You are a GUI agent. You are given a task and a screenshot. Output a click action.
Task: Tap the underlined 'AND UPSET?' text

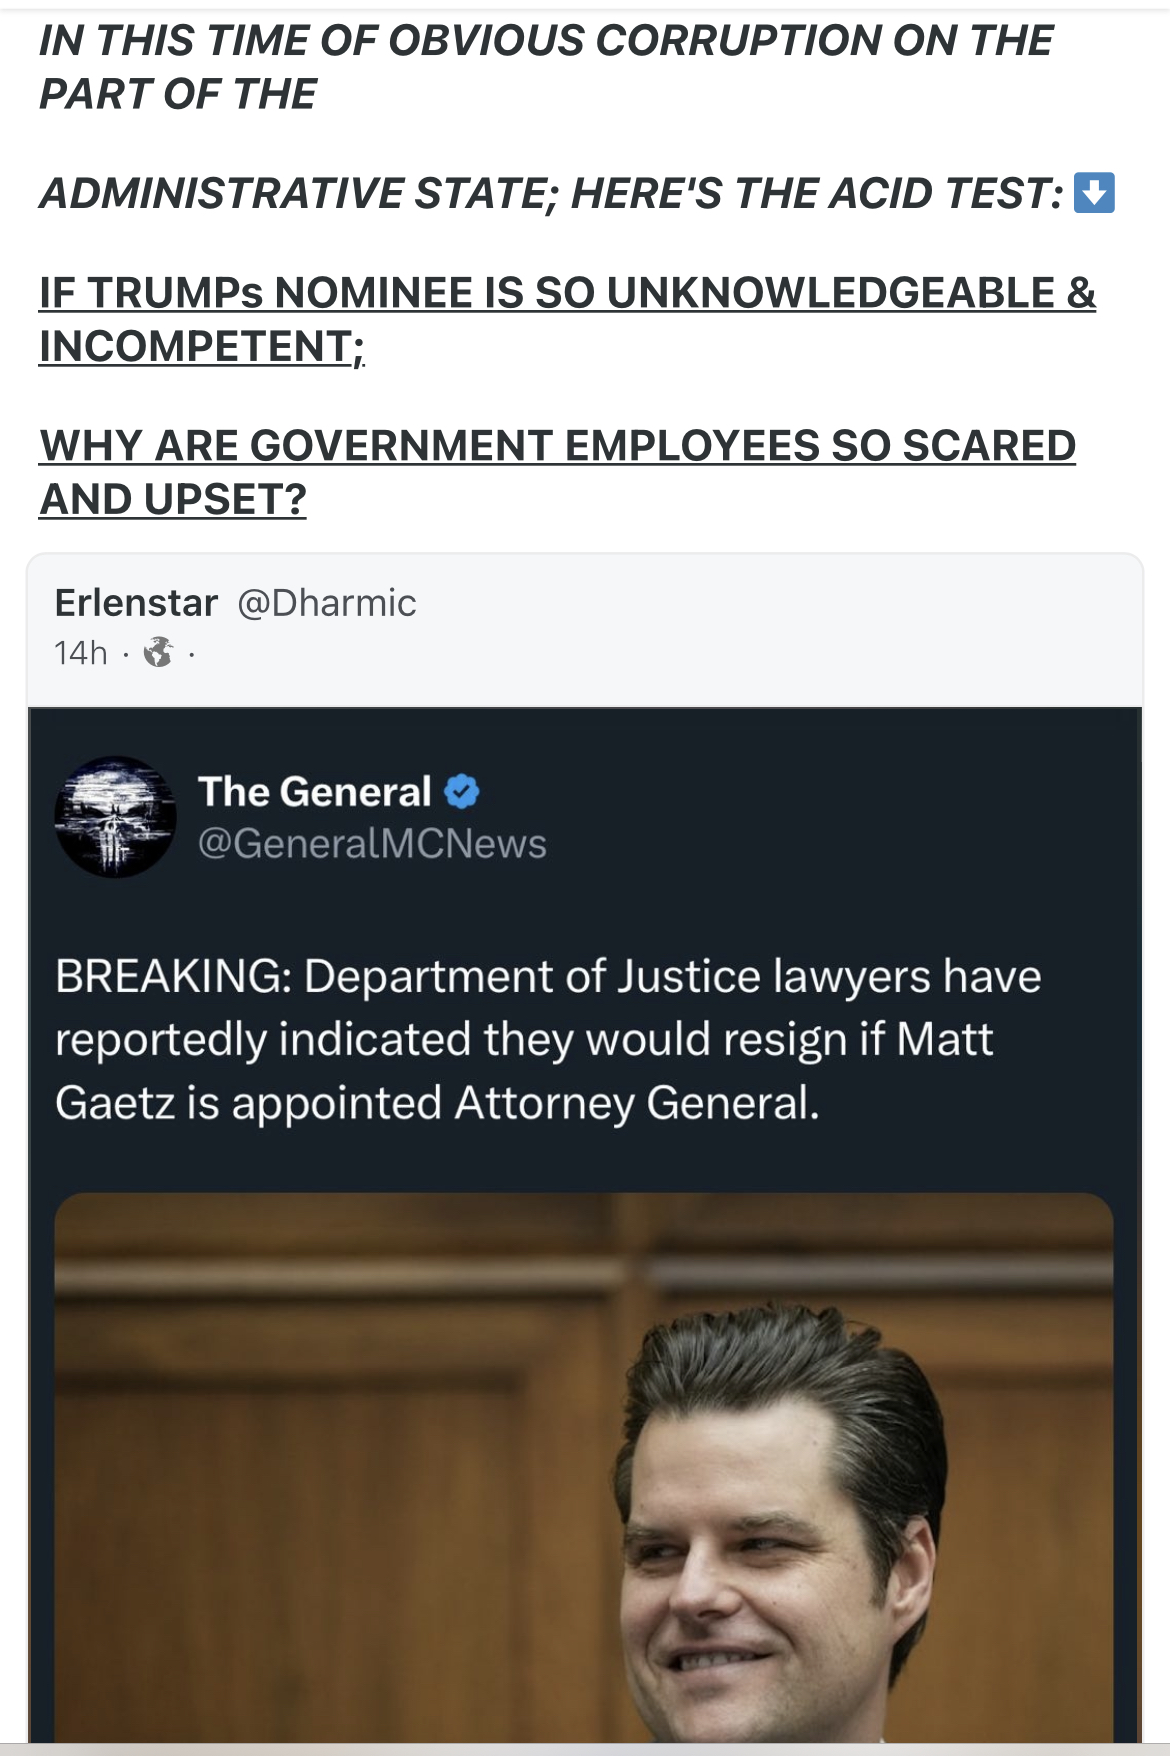[x=173, y=500]
